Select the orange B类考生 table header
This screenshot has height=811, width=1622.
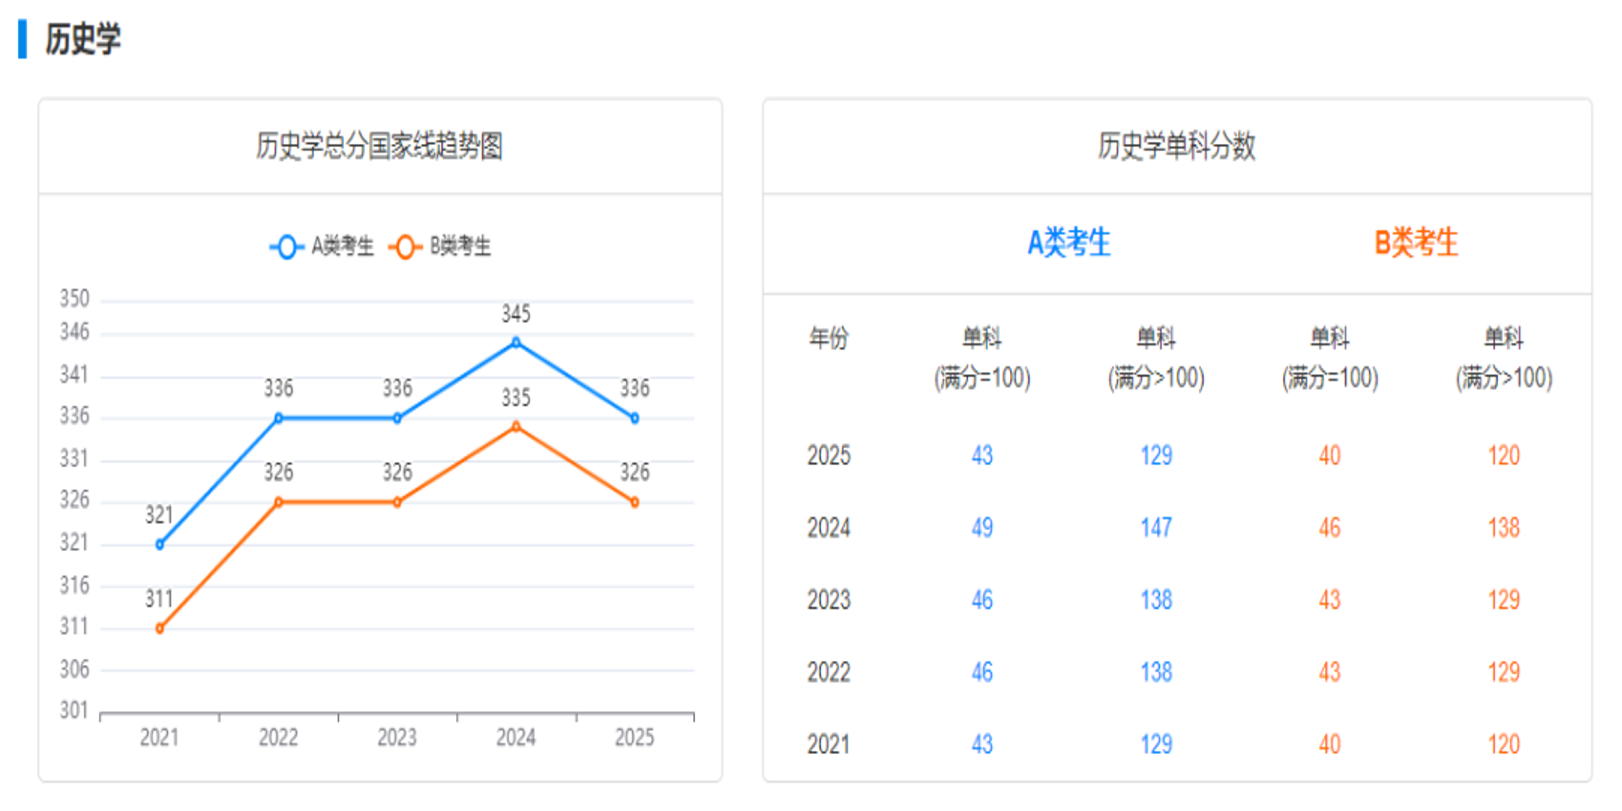1416,242
